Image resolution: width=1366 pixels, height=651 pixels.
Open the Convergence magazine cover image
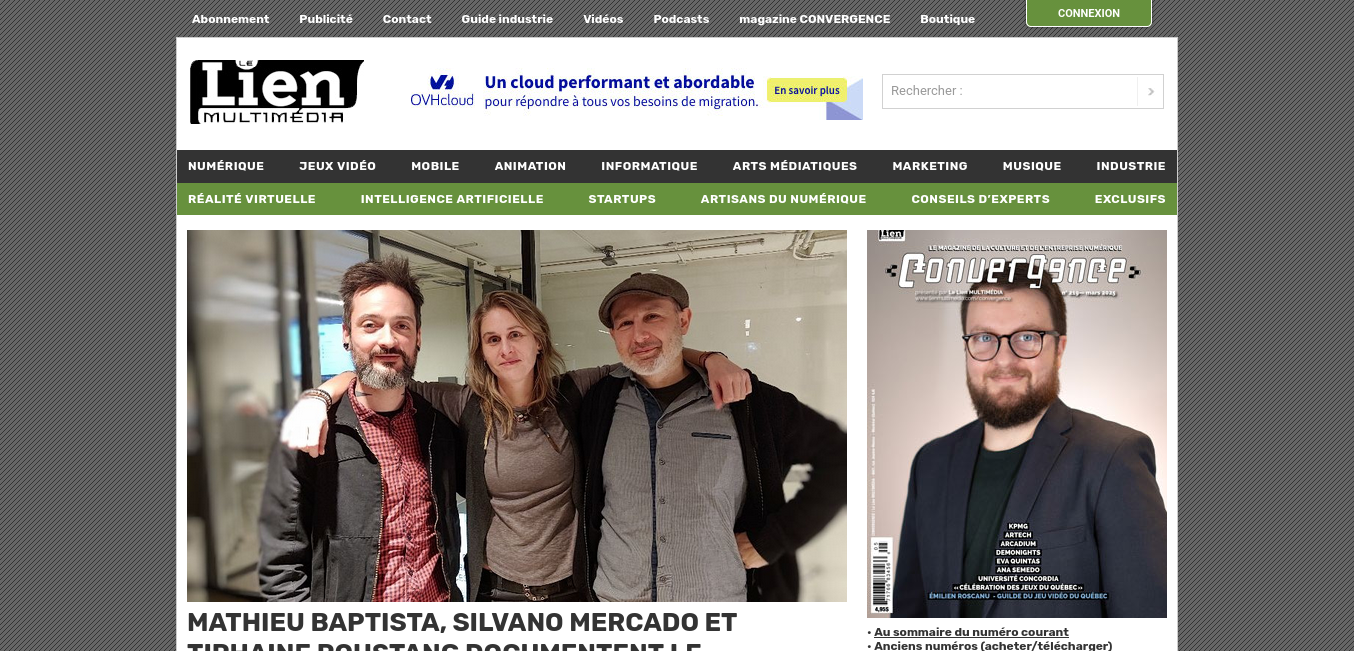click(x=1017, y=424)
